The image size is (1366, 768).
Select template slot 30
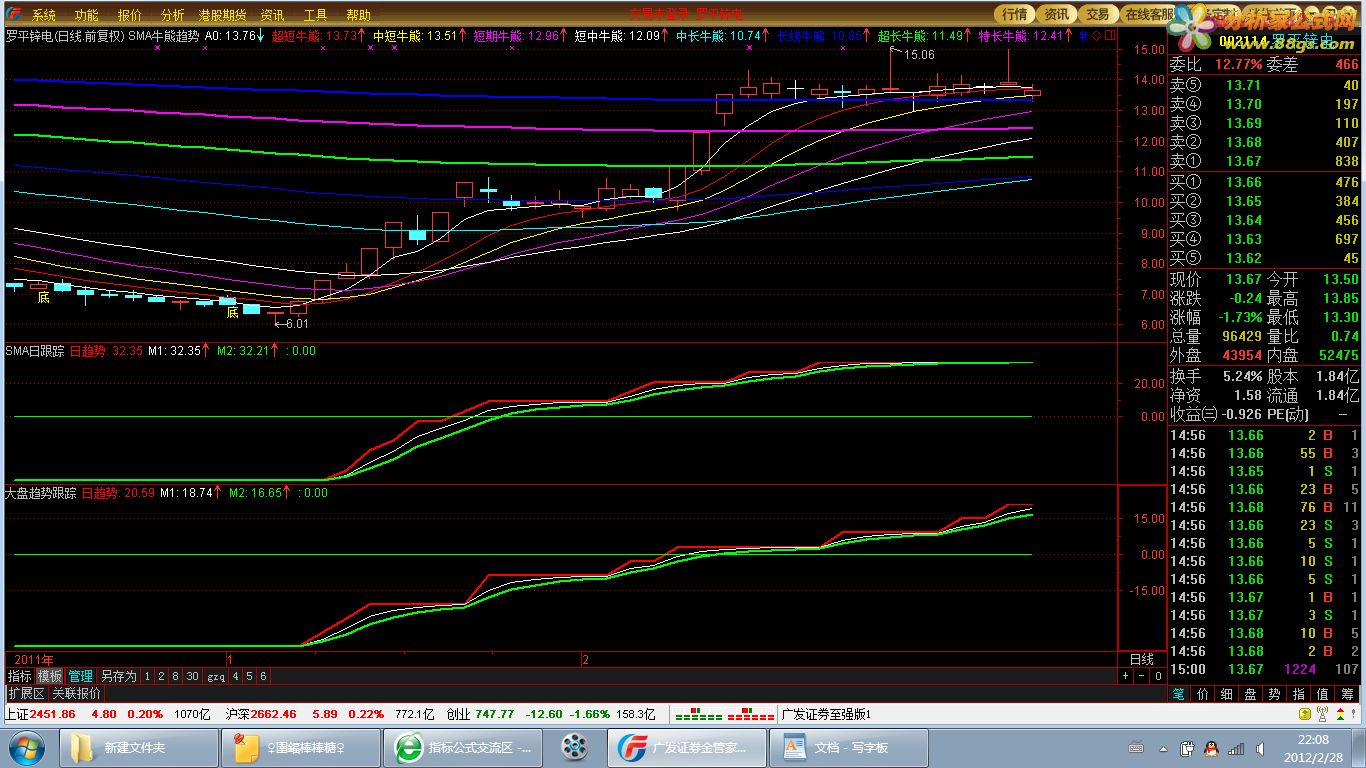tap(192, 676)
